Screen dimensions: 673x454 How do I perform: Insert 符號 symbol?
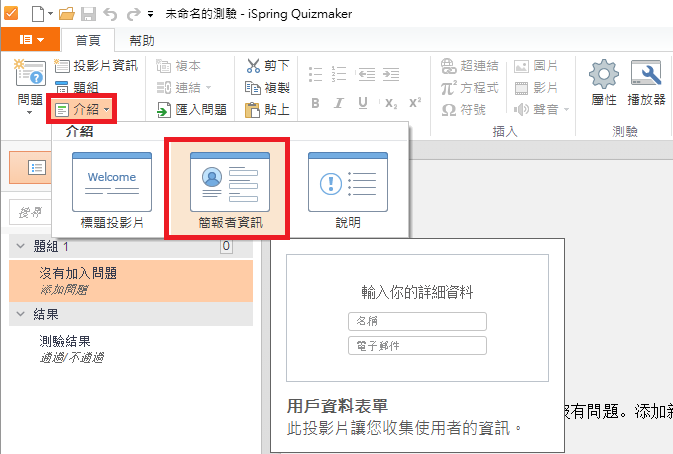tap(464, 110)
